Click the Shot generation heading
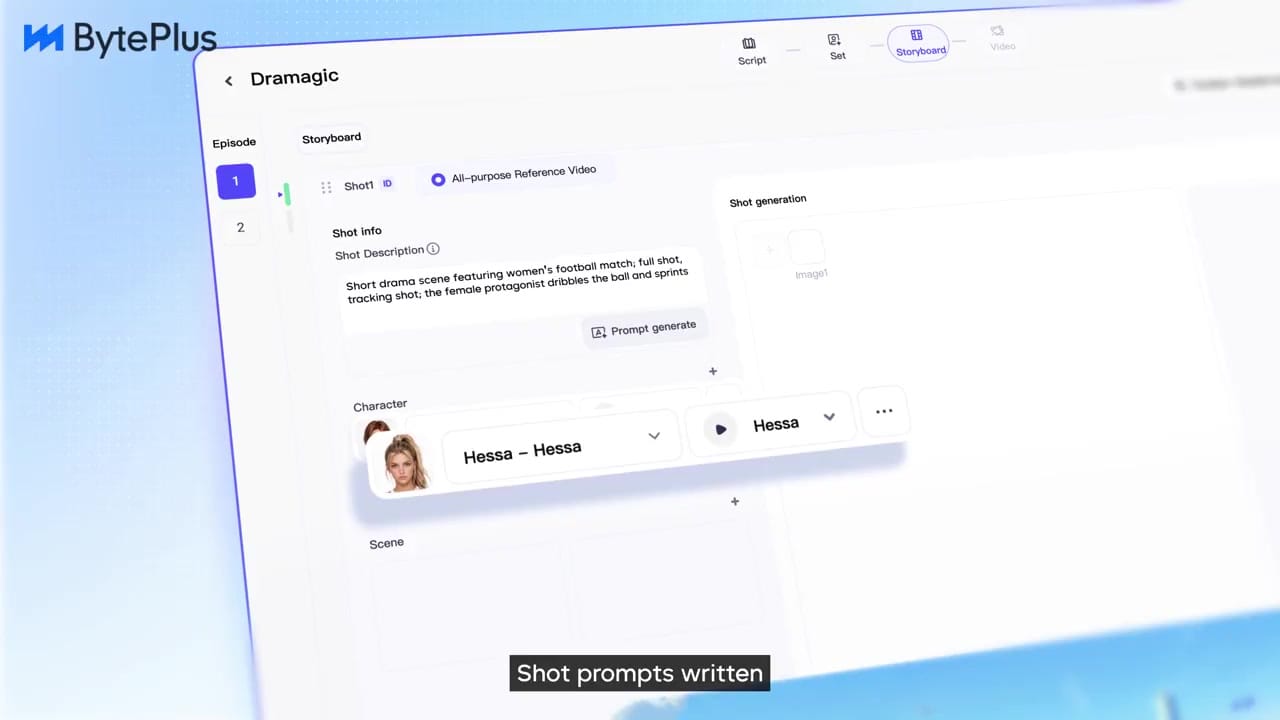Image resolution: width=1280 pixels, height=720 pixels. [x=768, y=201]
